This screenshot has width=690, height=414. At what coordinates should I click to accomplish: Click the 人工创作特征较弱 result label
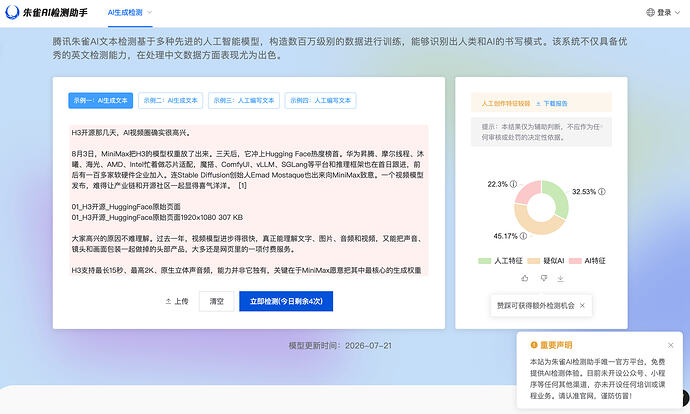click(x=506, y=104)
